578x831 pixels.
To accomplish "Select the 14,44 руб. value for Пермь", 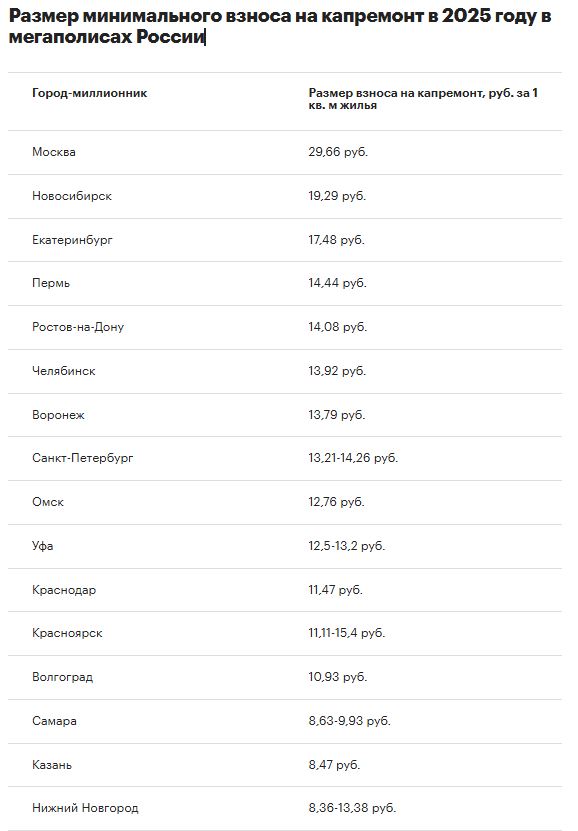I will (337, 283).
